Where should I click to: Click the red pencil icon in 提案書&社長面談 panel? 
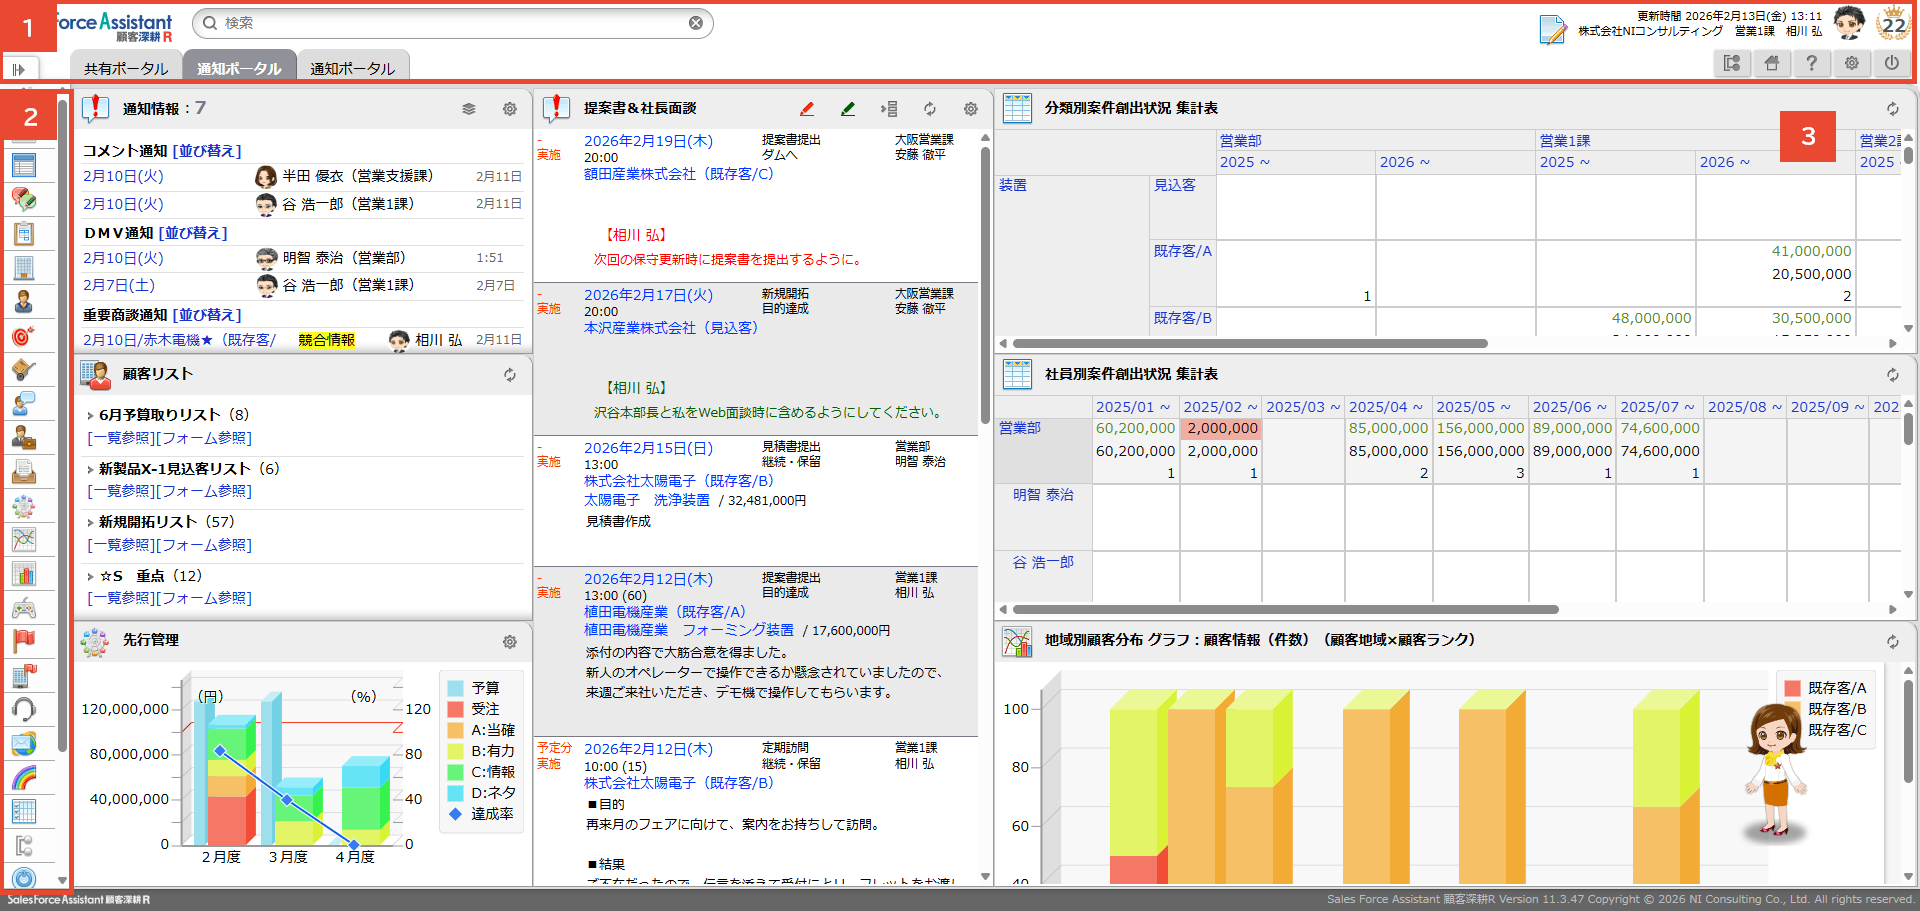pyautogui.click(x=807, y=109)
